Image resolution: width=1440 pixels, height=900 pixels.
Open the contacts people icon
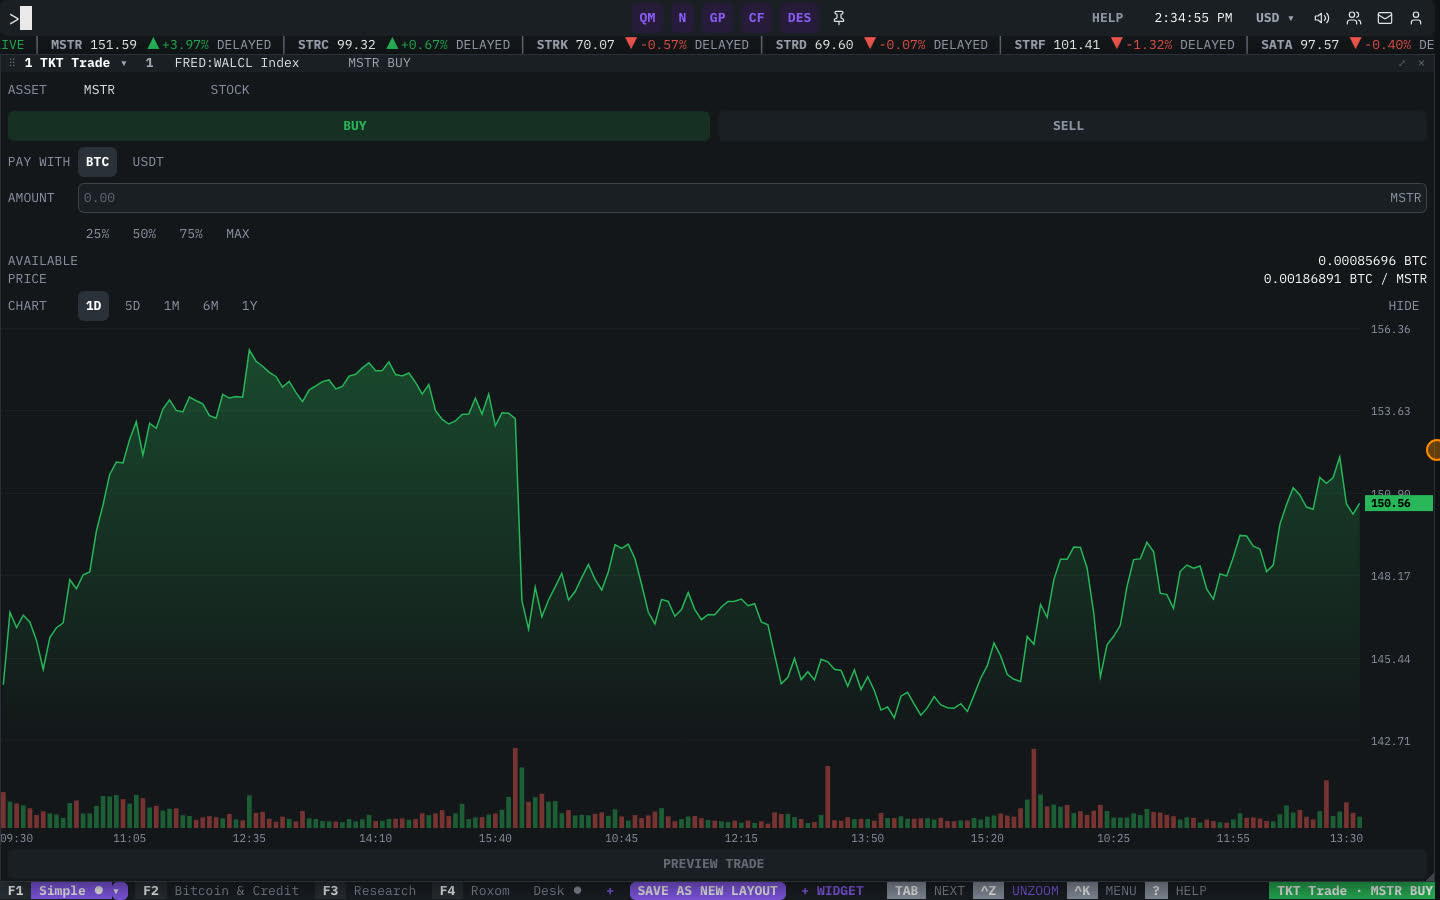(x=1354, y=18)
